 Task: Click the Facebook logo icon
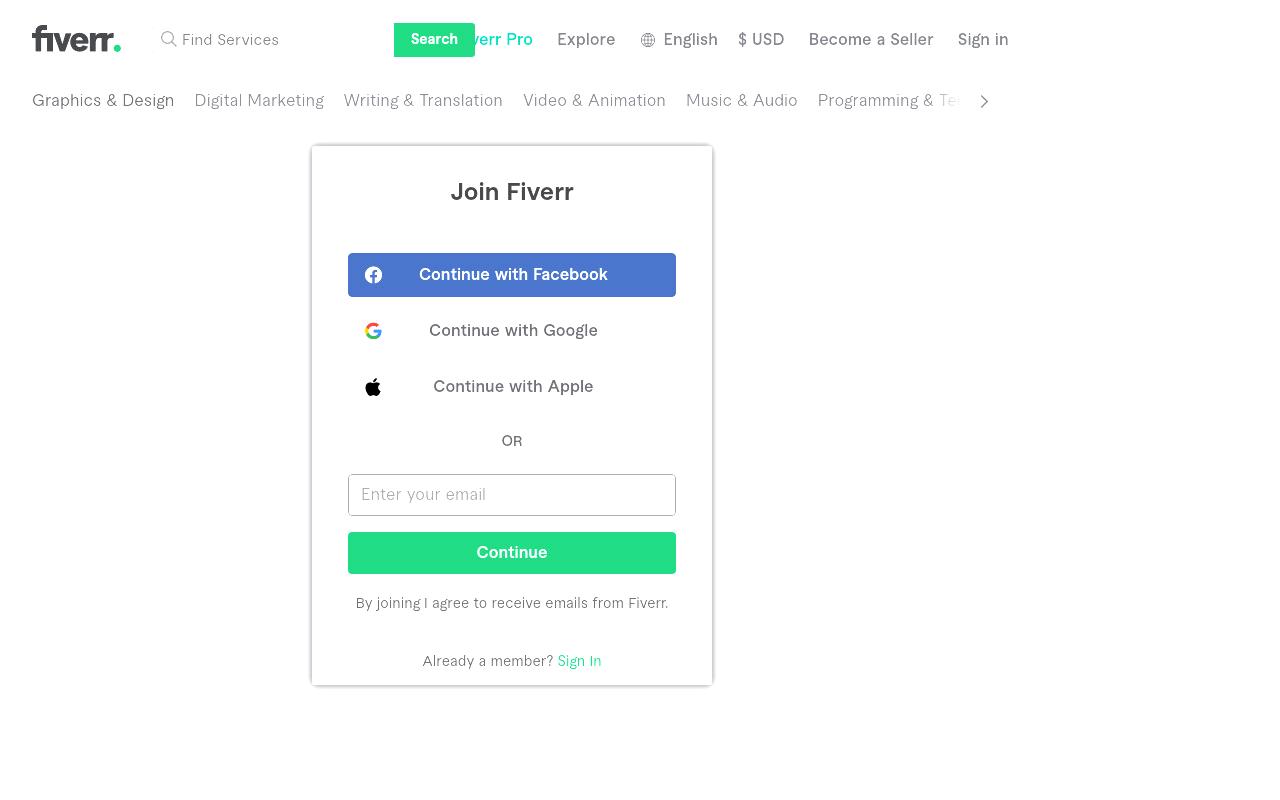click(373, 275)
